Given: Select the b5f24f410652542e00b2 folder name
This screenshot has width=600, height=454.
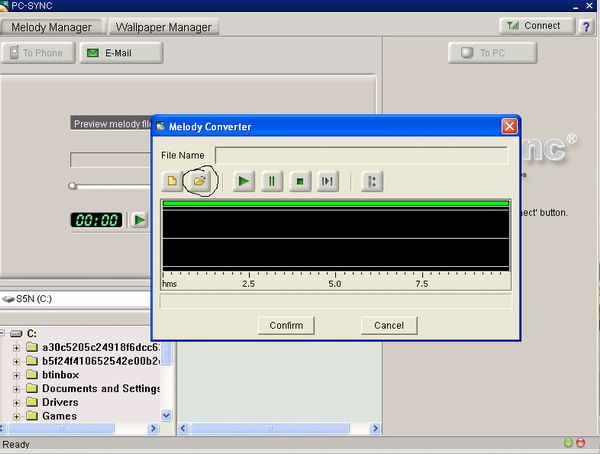Looking at the screenshot, I should 101,361.
